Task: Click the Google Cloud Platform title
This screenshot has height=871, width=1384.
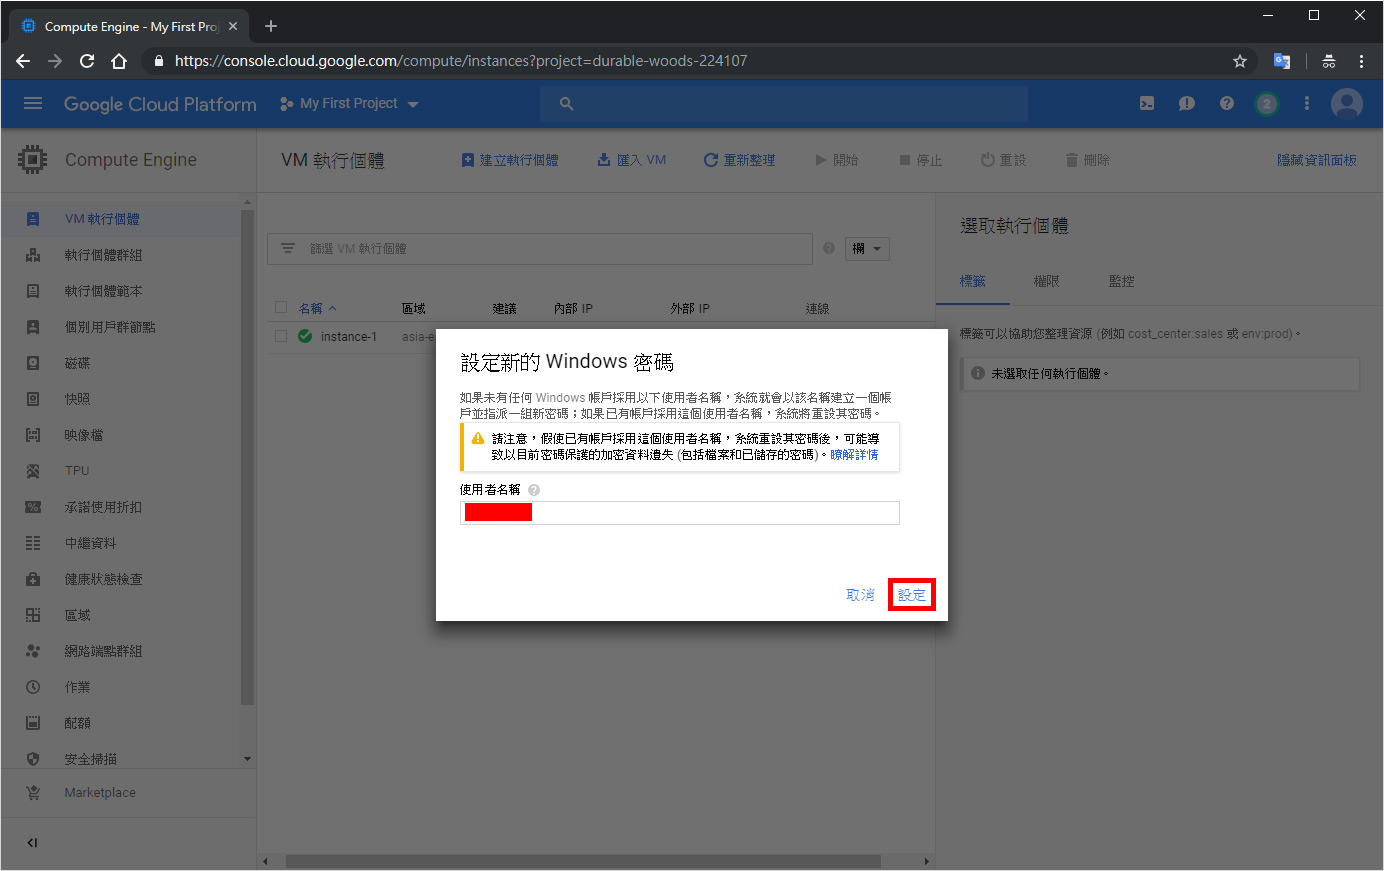Action: tap(160, 104)
